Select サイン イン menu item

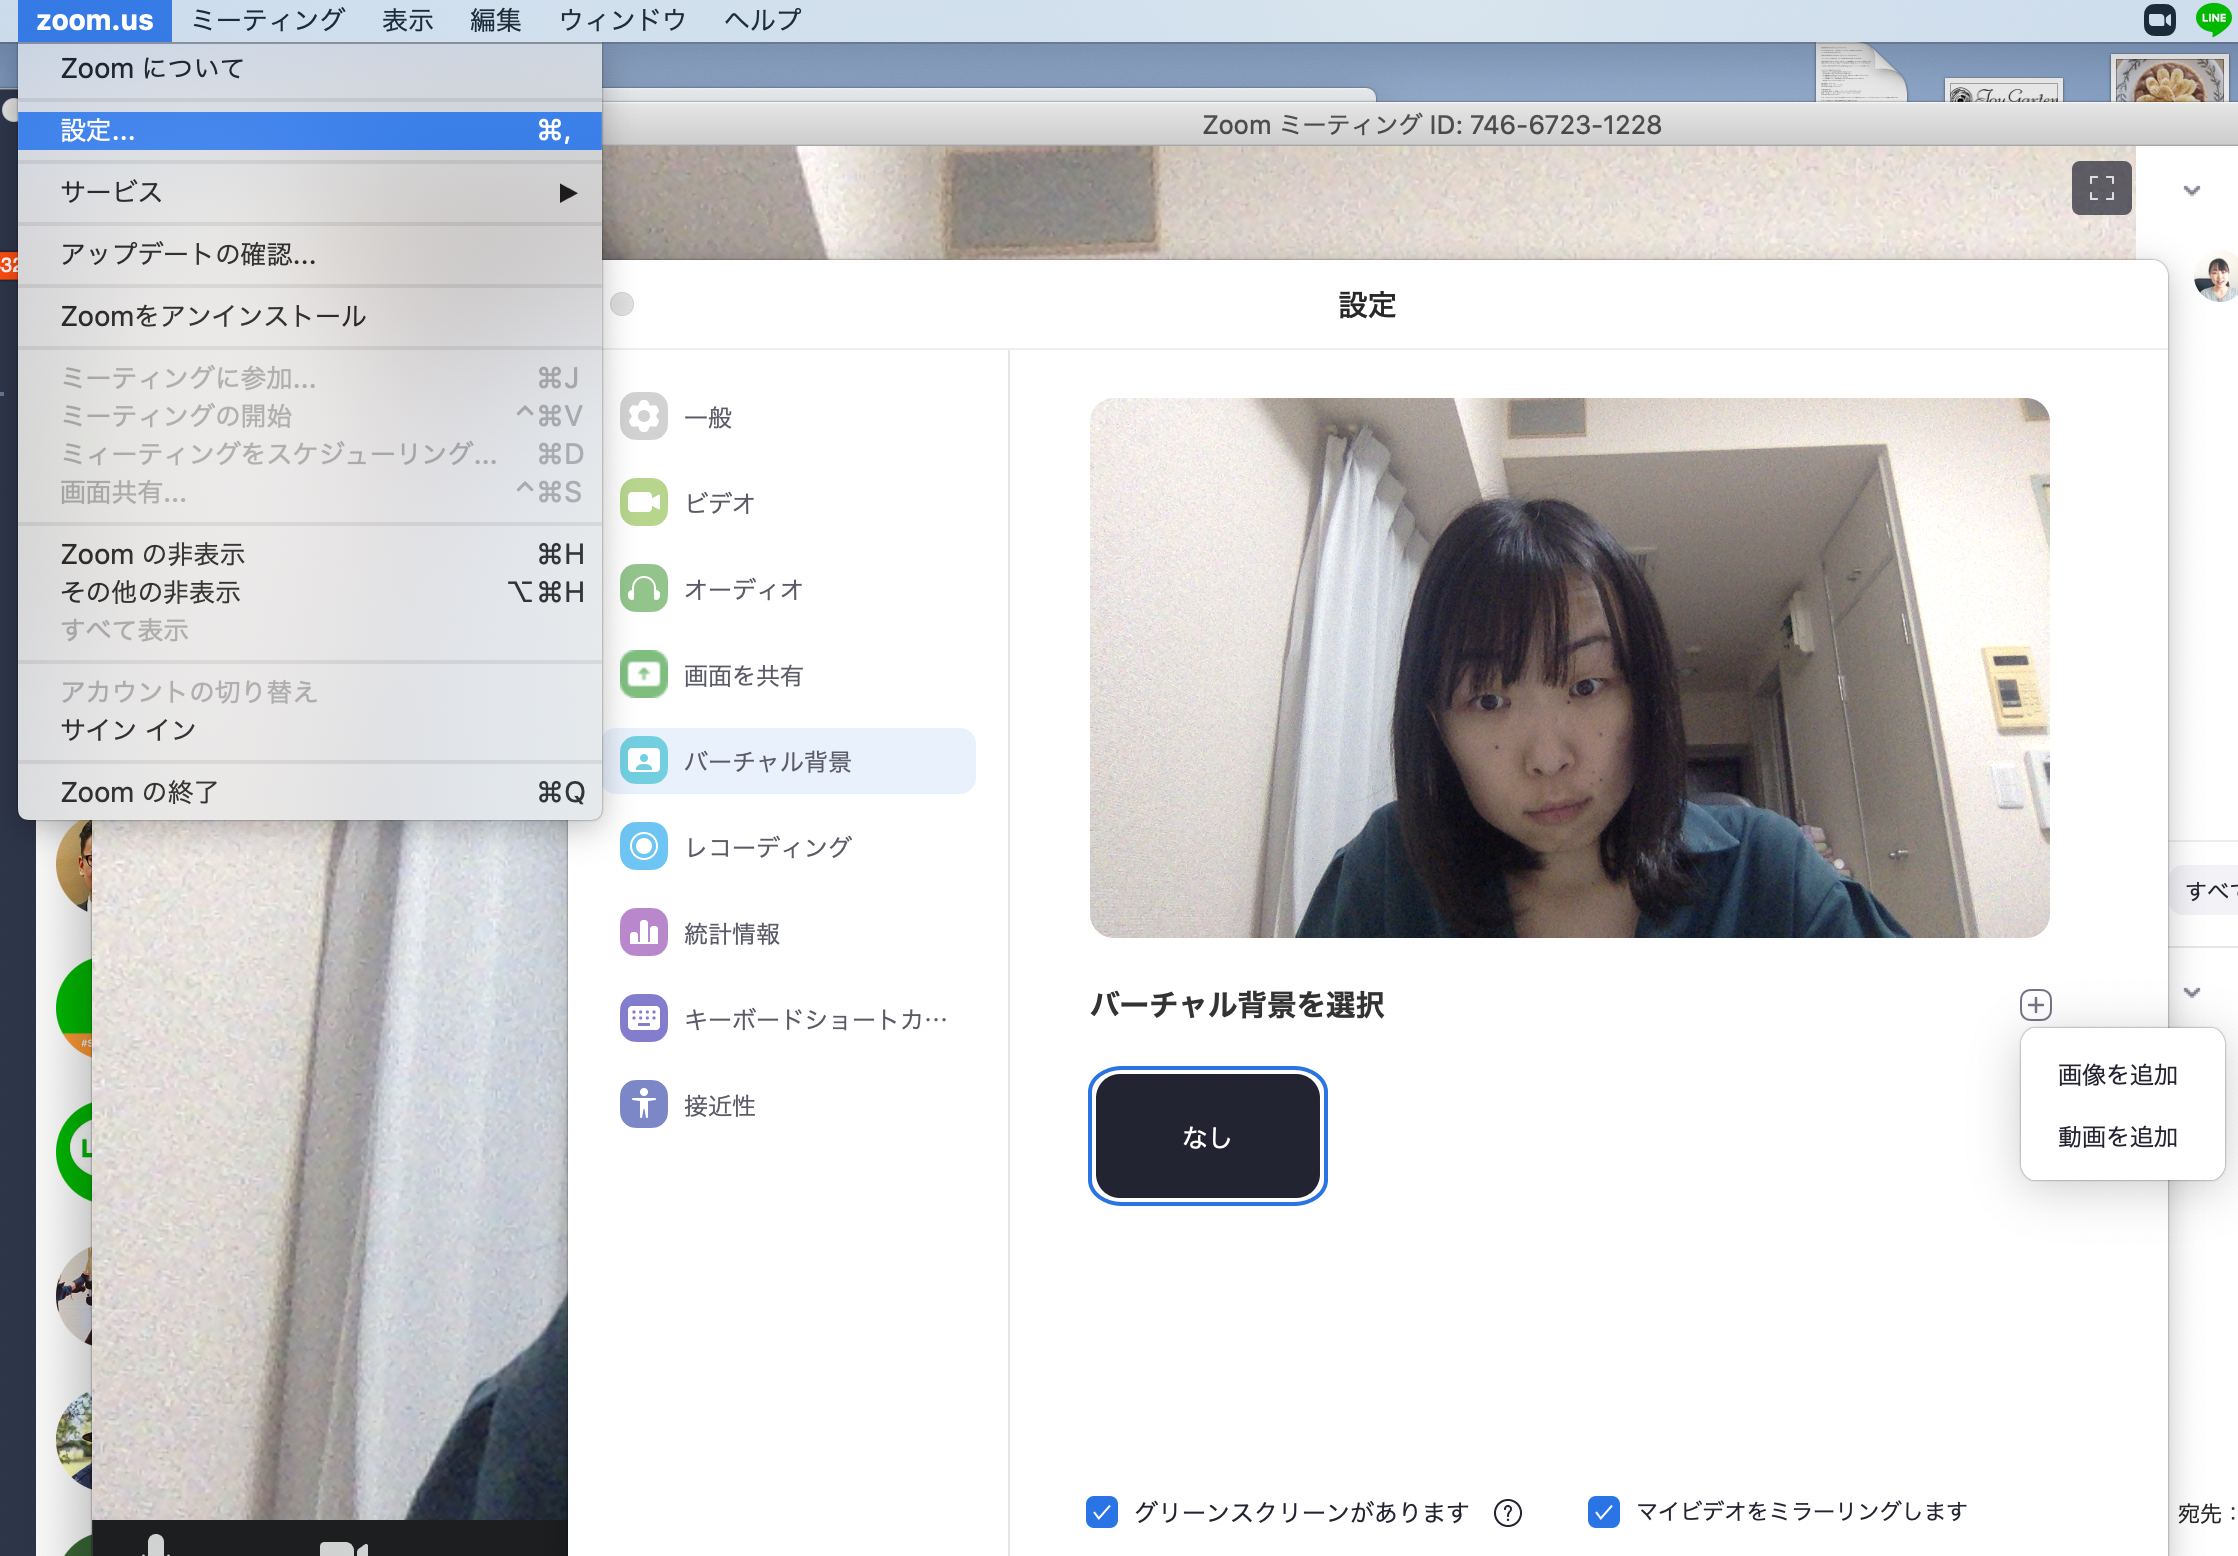(x=310, y=730)
